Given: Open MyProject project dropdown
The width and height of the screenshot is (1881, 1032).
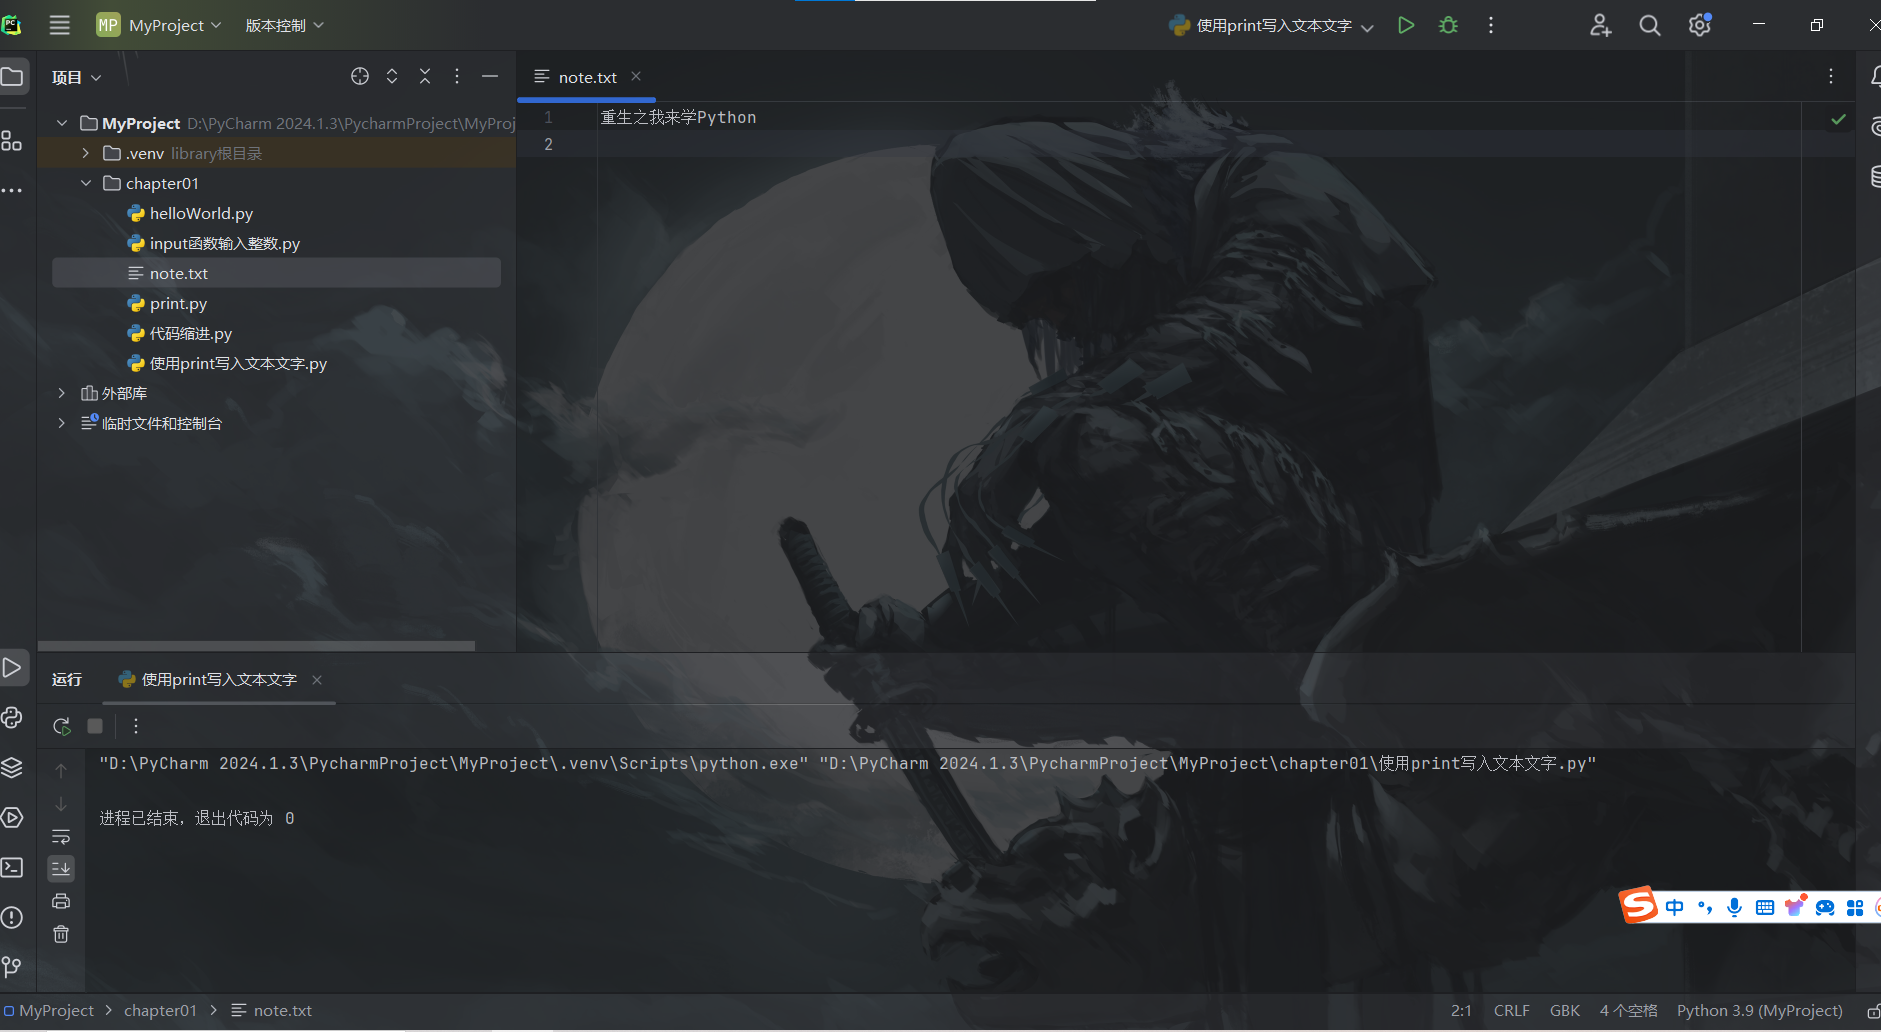Looking at the screenshot, I should point(159,25).
